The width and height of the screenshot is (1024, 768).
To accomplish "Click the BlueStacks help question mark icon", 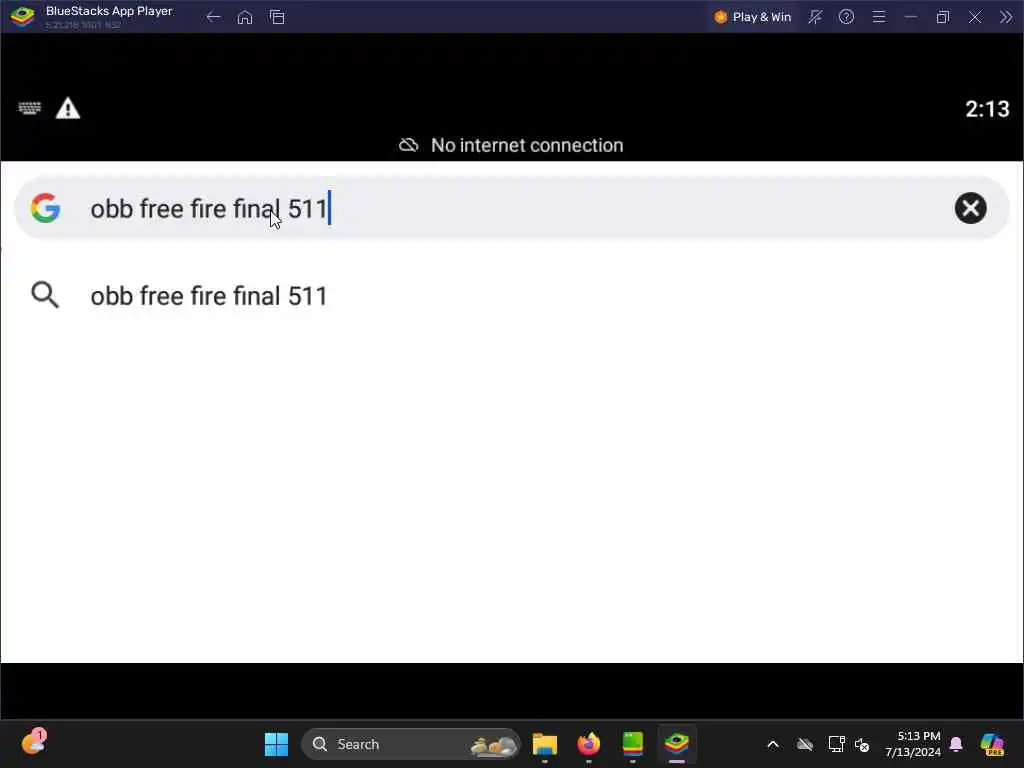I will coord(846,17).
